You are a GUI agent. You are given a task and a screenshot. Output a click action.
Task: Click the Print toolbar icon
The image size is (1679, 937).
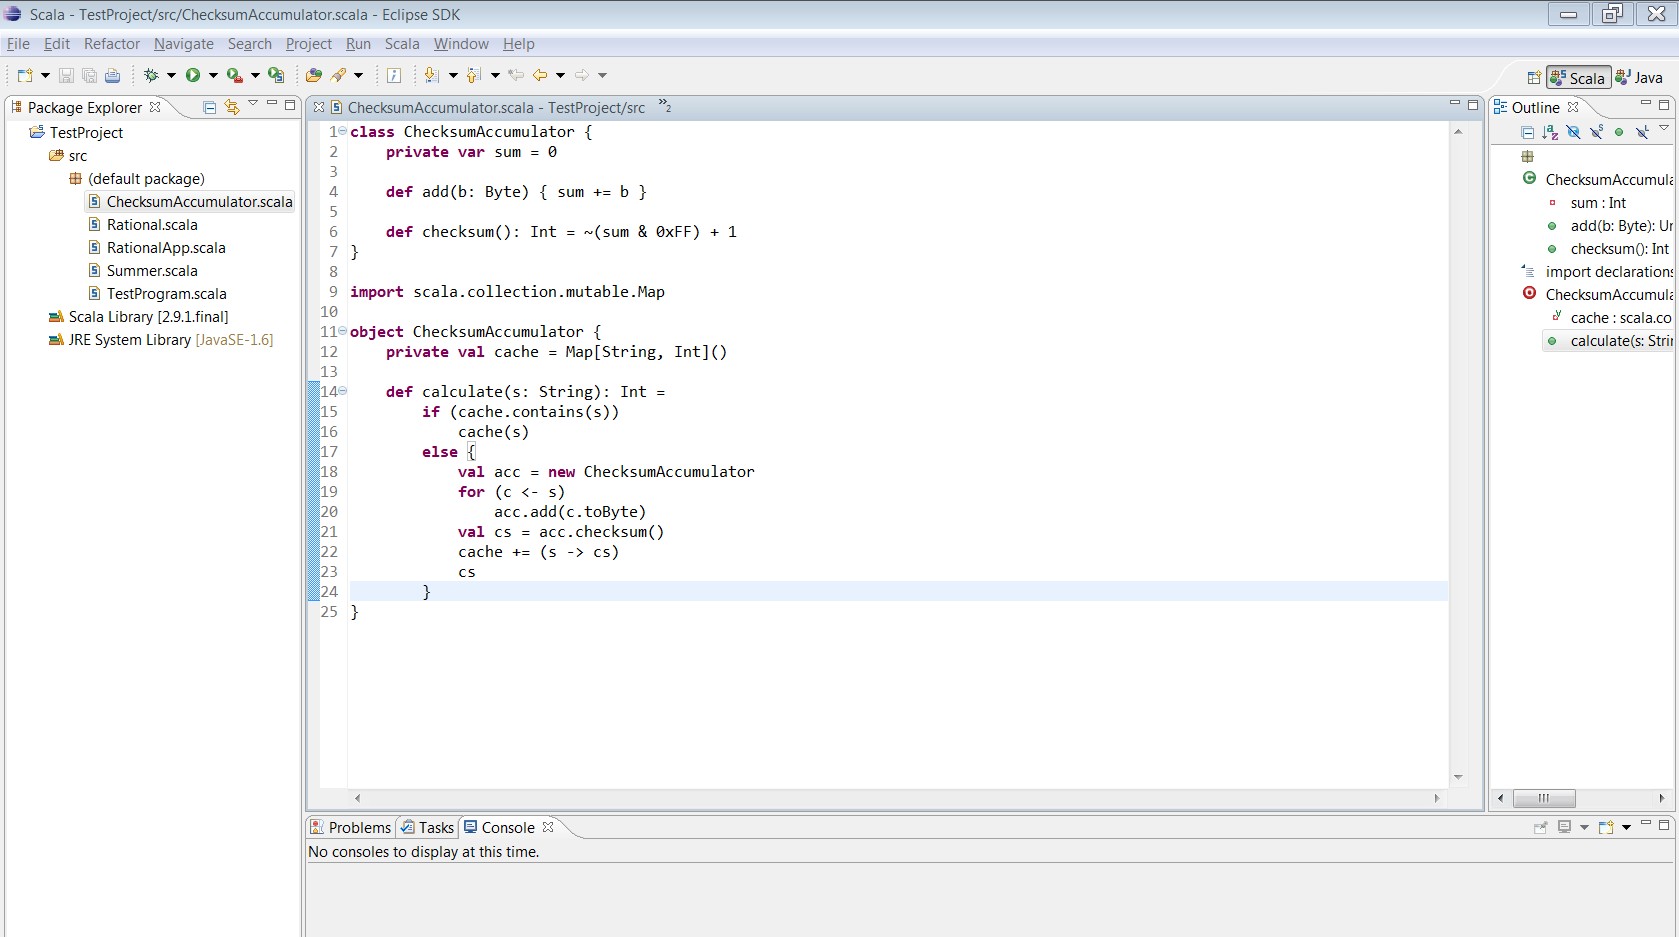tap(112, 75)
